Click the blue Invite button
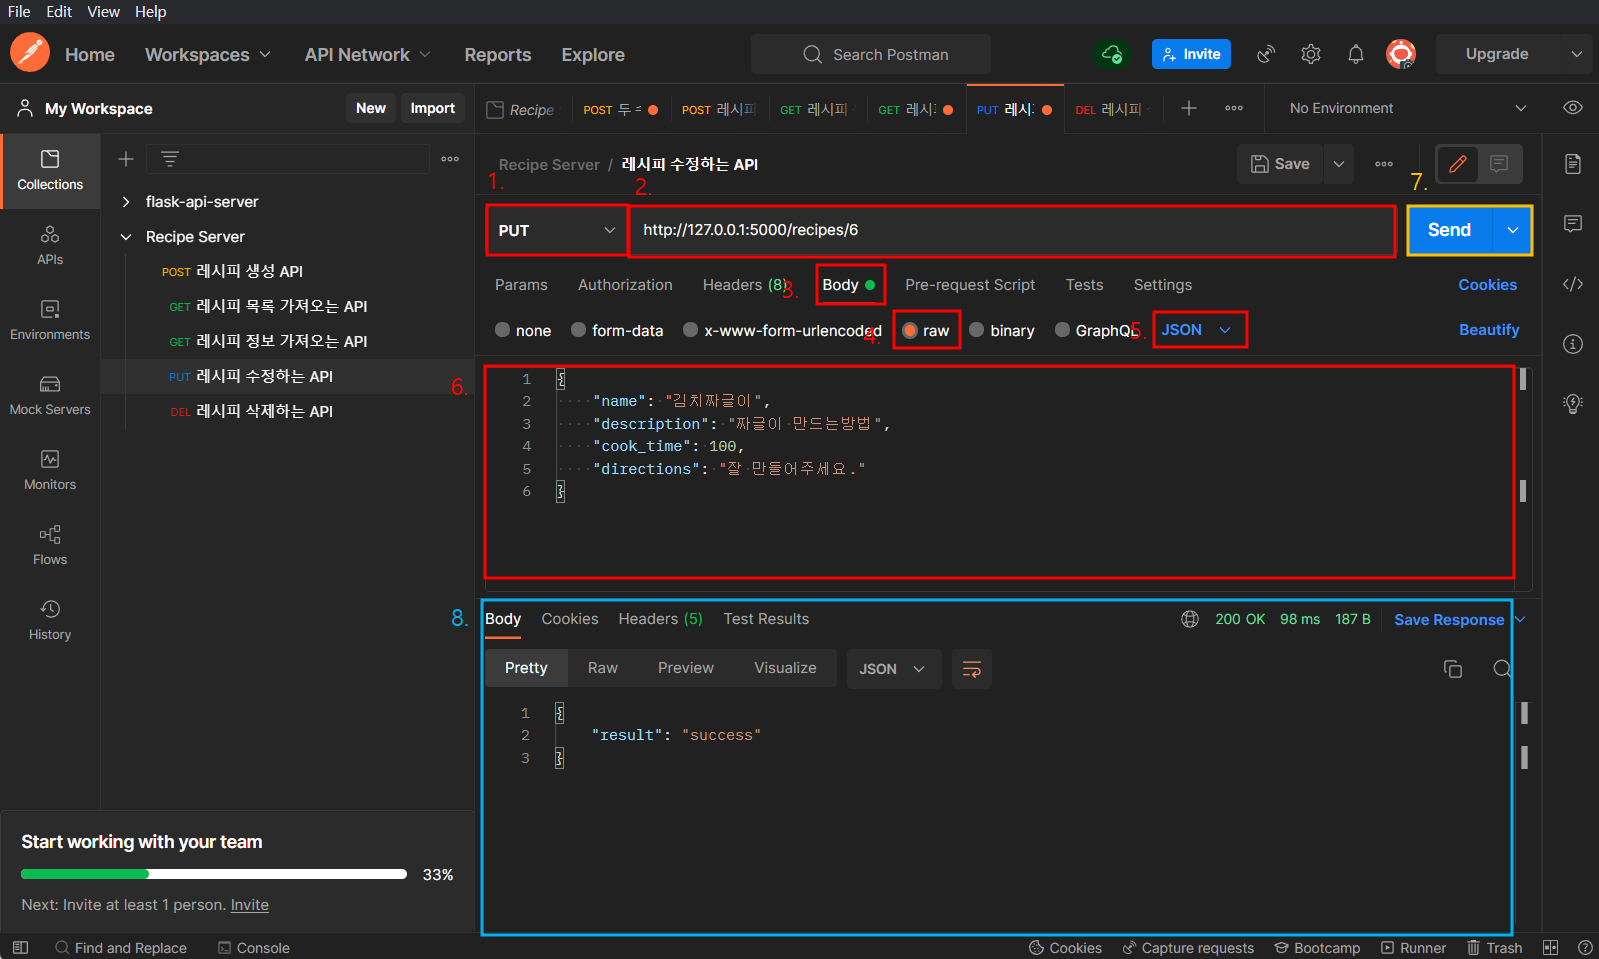The width and height of the screenshot is (1599, 959). (x=1191, y=54)
